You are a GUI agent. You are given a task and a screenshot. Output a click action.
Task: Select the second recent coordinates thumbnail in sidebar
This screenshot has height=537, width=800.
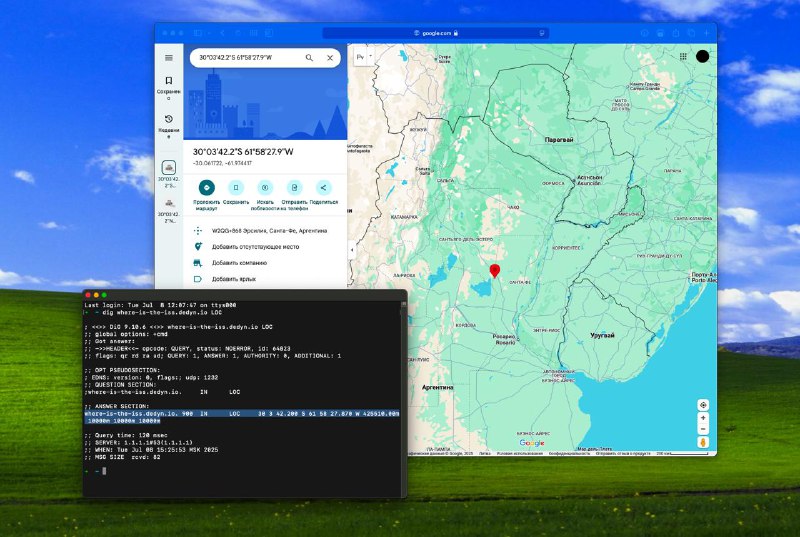coord(169,203)
